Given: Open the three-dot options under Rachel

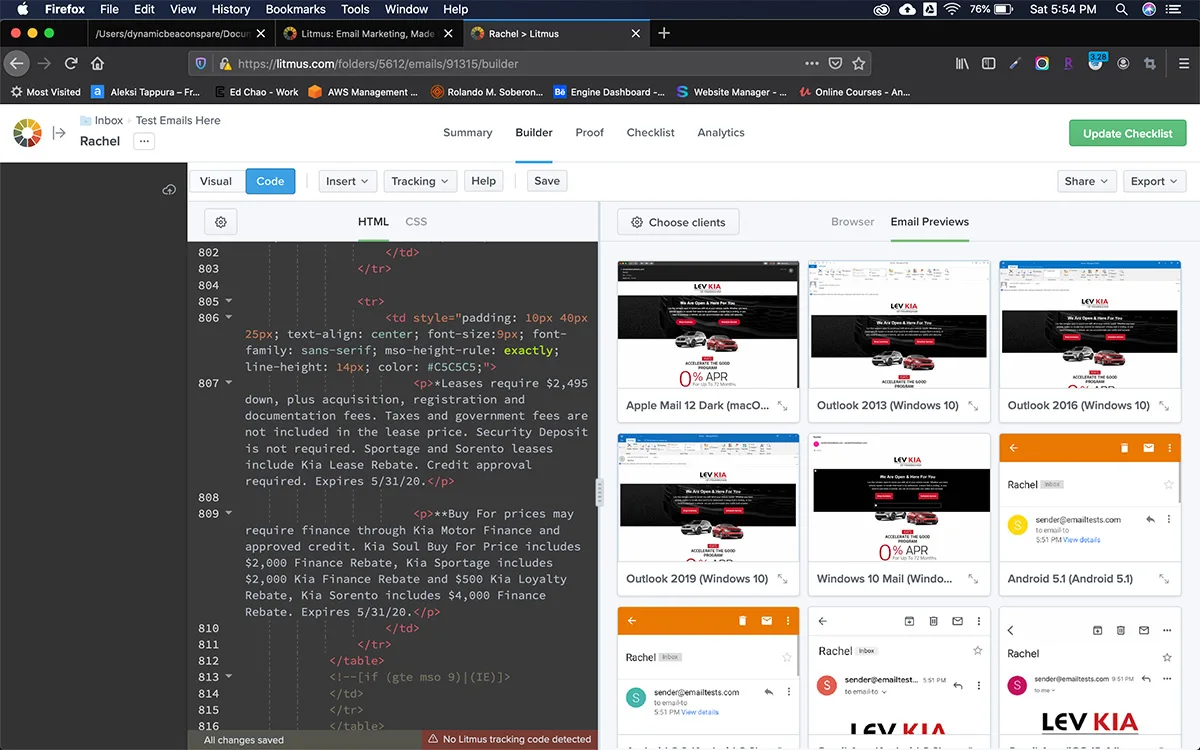Looking at the screenshot, I should click(x=144, y=141).
